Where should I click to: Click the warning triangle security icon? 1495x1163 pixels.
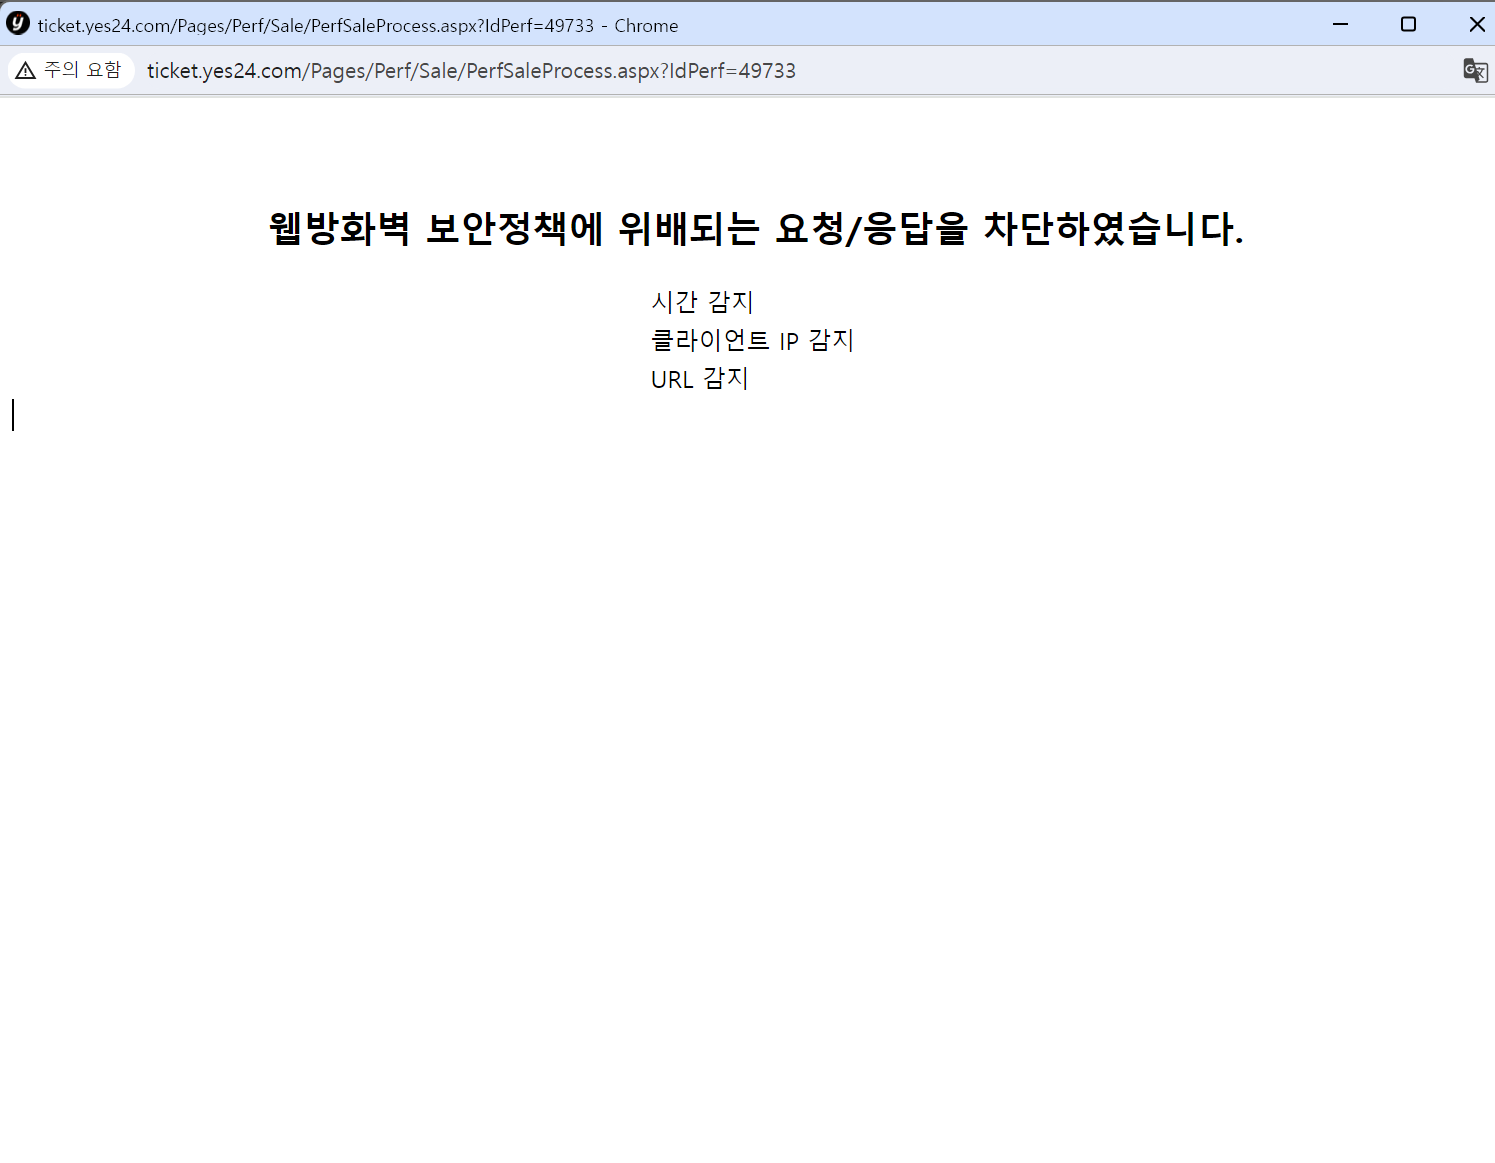pos(26,70)
